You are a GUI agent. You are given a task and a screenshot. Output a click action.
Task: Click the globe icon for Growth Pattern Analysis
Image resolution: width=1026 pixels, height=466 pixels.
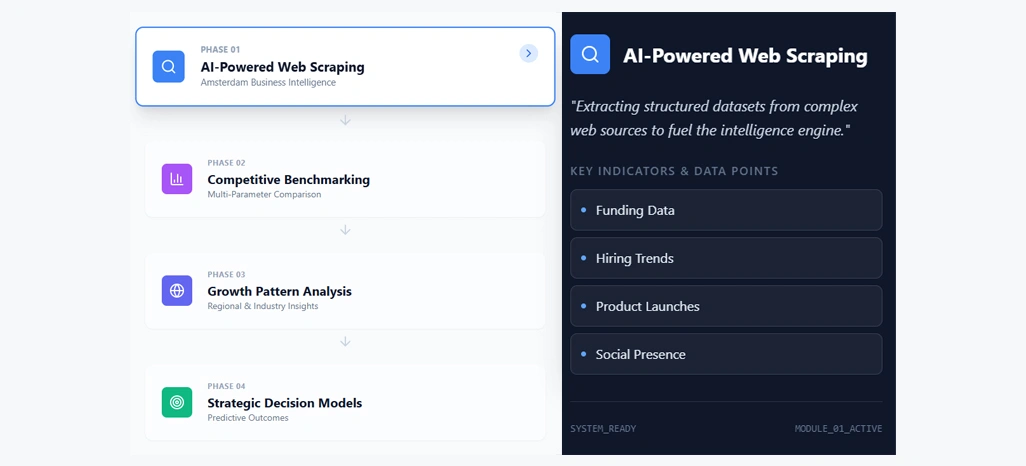pyautogui.click(x=177, y=291)
